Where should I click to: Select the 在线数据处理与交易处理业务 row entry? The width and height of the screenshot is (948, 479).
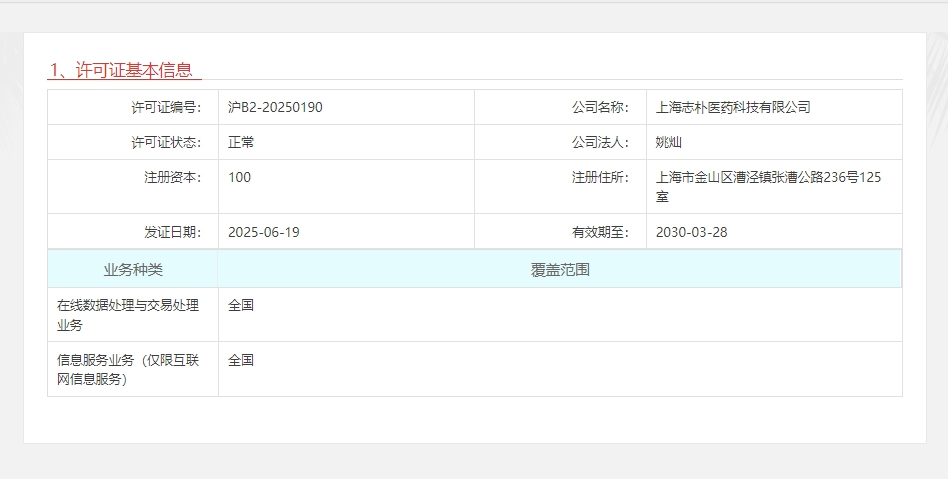(x=128, y=315)
